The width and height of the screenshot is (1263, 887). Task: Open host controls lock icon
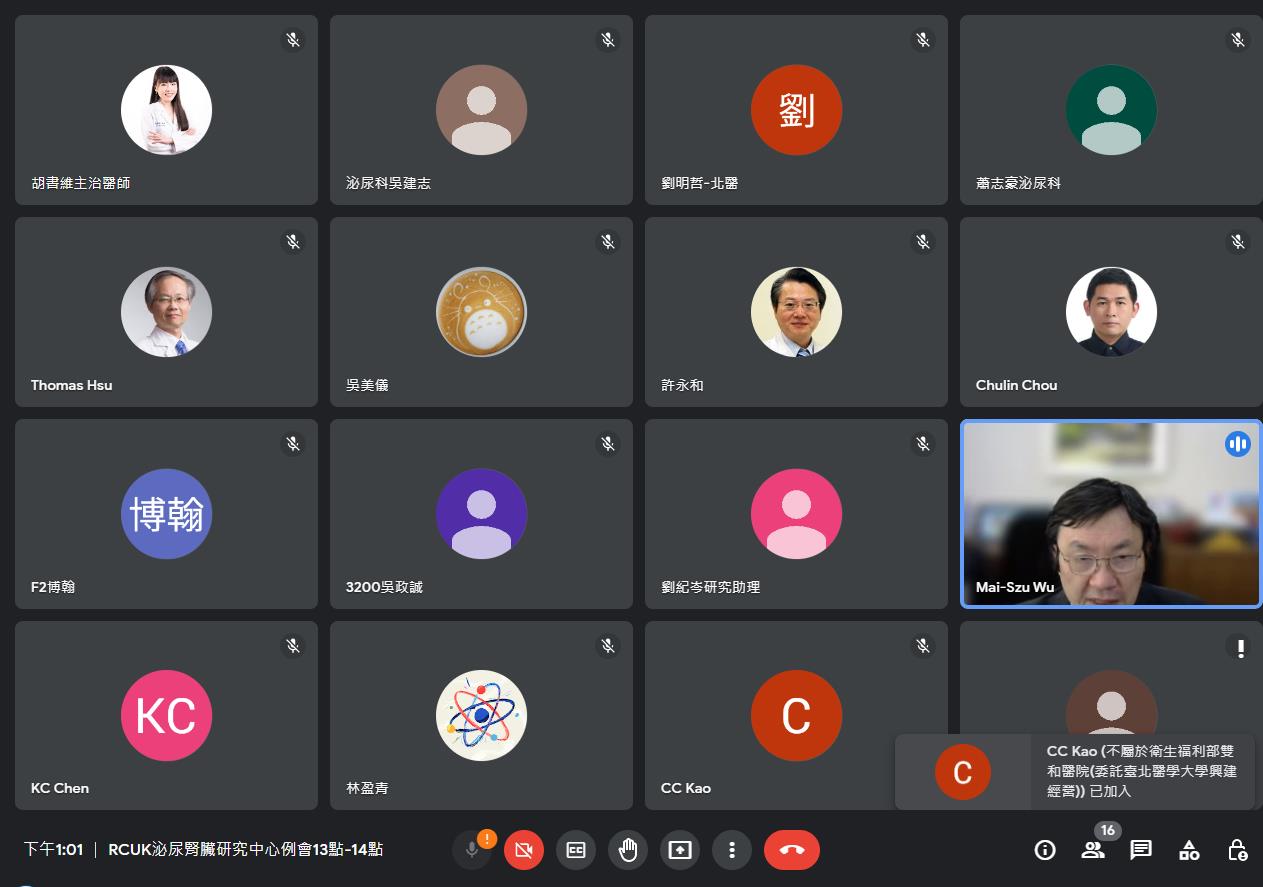(x=1237, y=850)
